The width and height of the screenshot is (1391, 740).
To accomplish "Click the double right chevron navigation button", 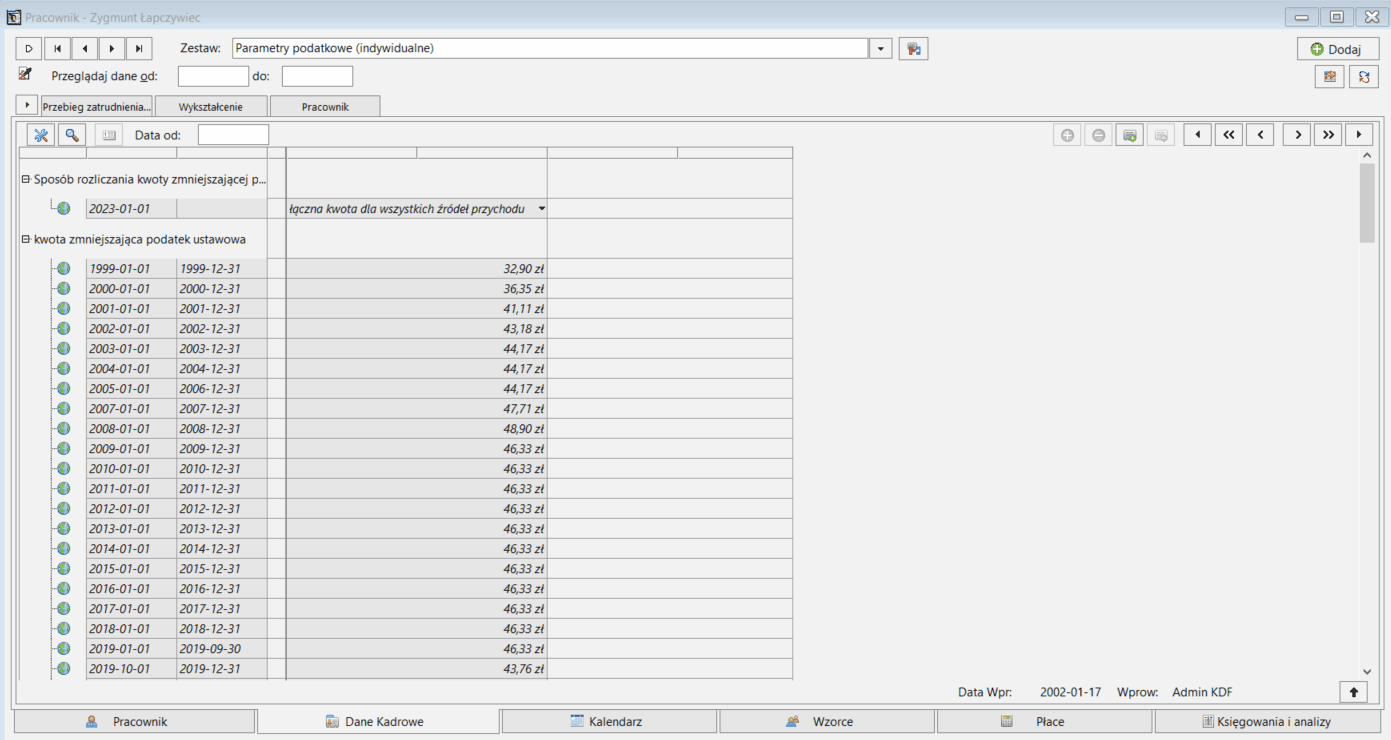I will tap(1328, 135).
